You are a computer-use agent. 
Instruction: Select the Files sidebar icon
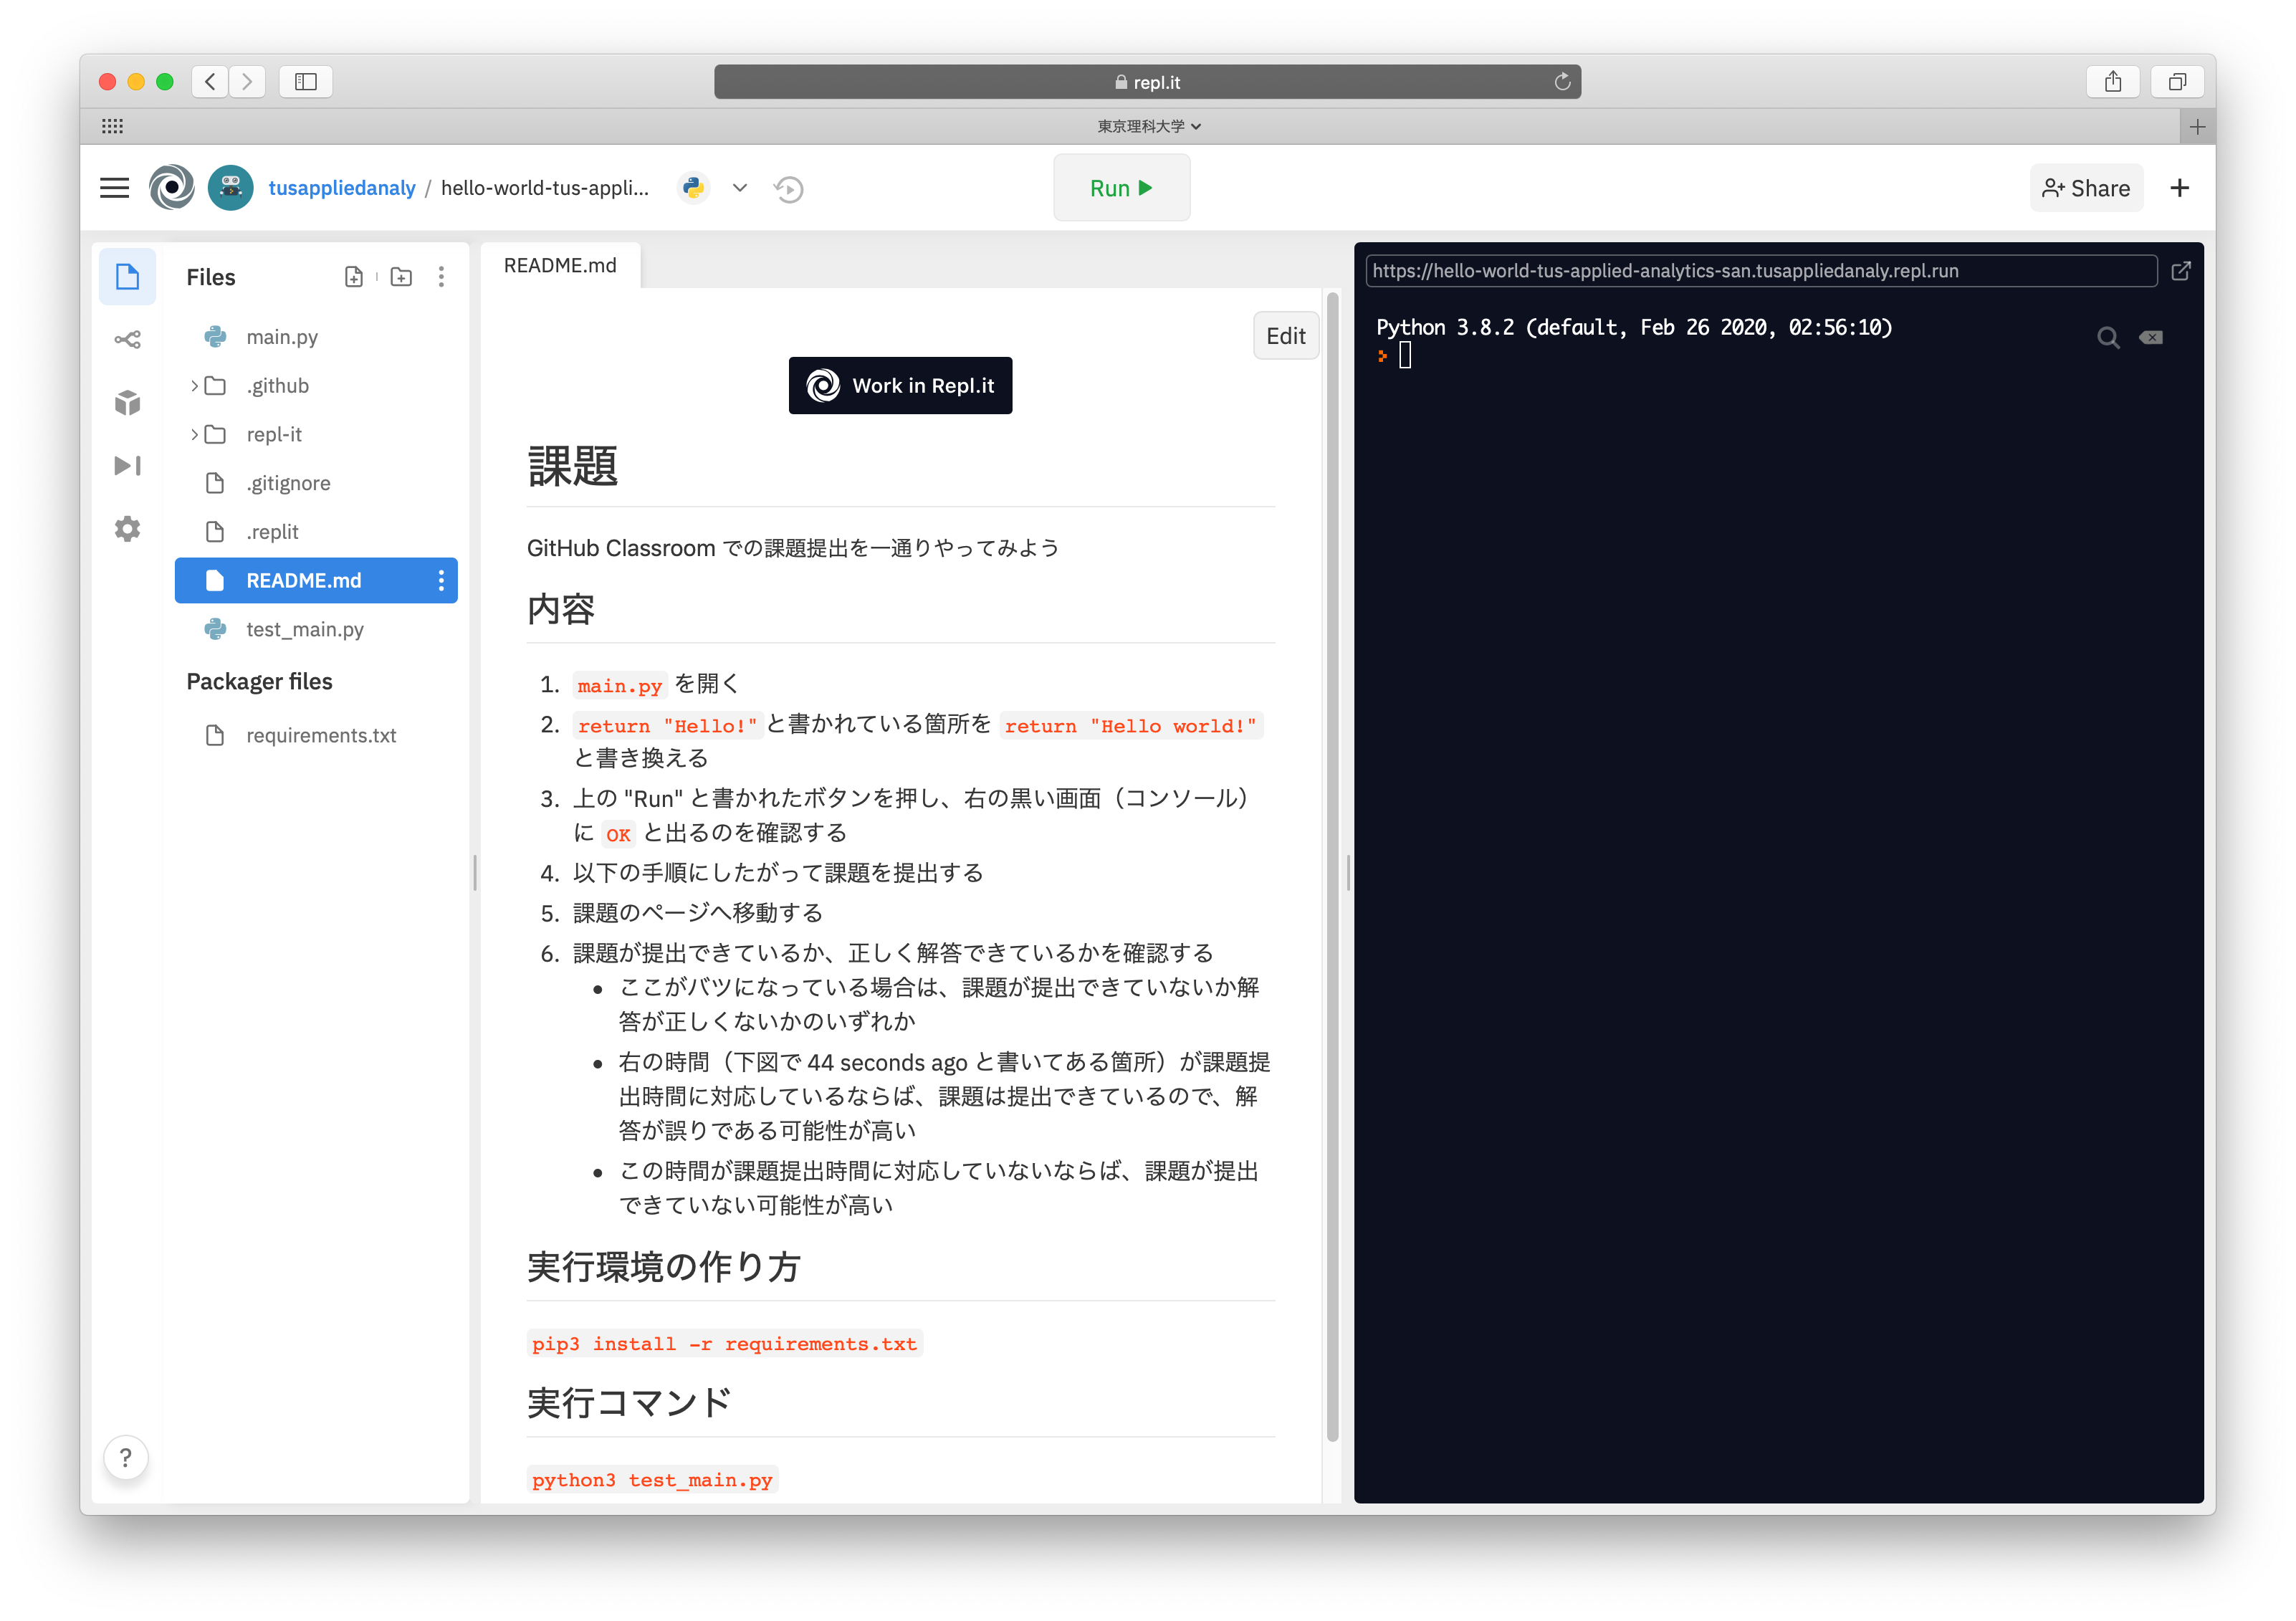pyautogui.click(x=127, y=277)
